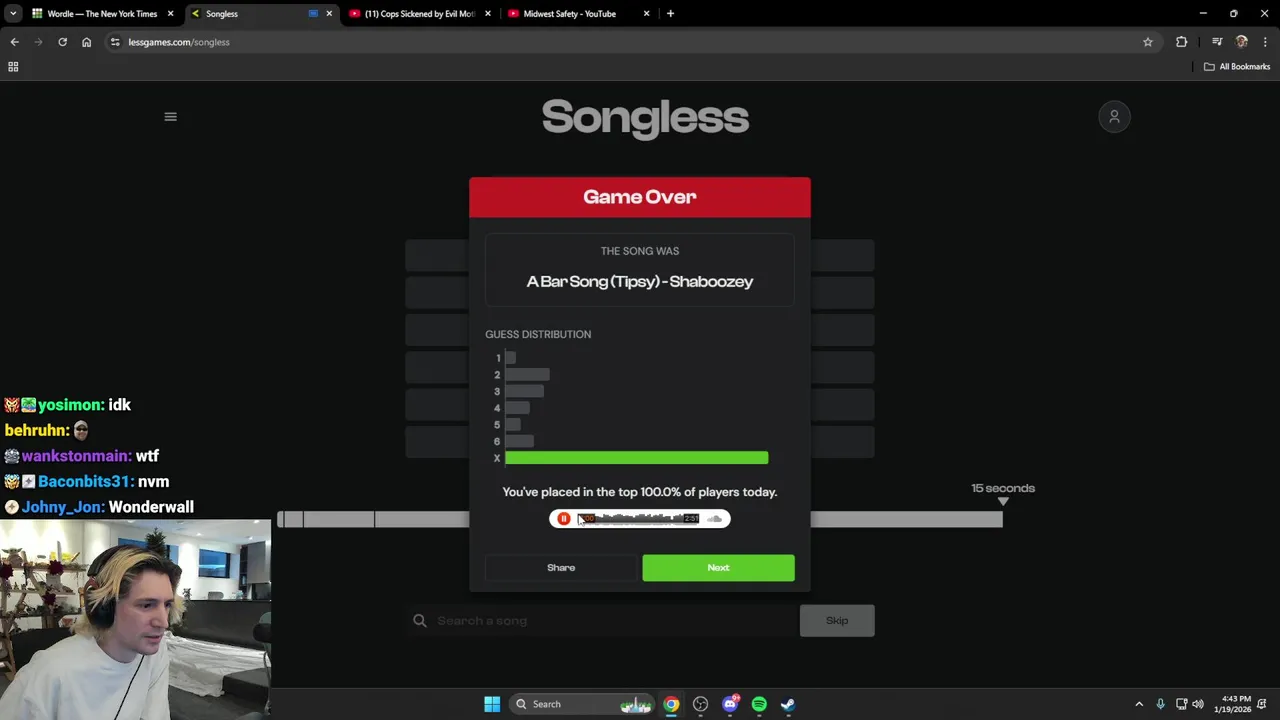1280x720 pixels.
Task: Close the Cops Sickened YouTube tab
Action: [488, 14]
